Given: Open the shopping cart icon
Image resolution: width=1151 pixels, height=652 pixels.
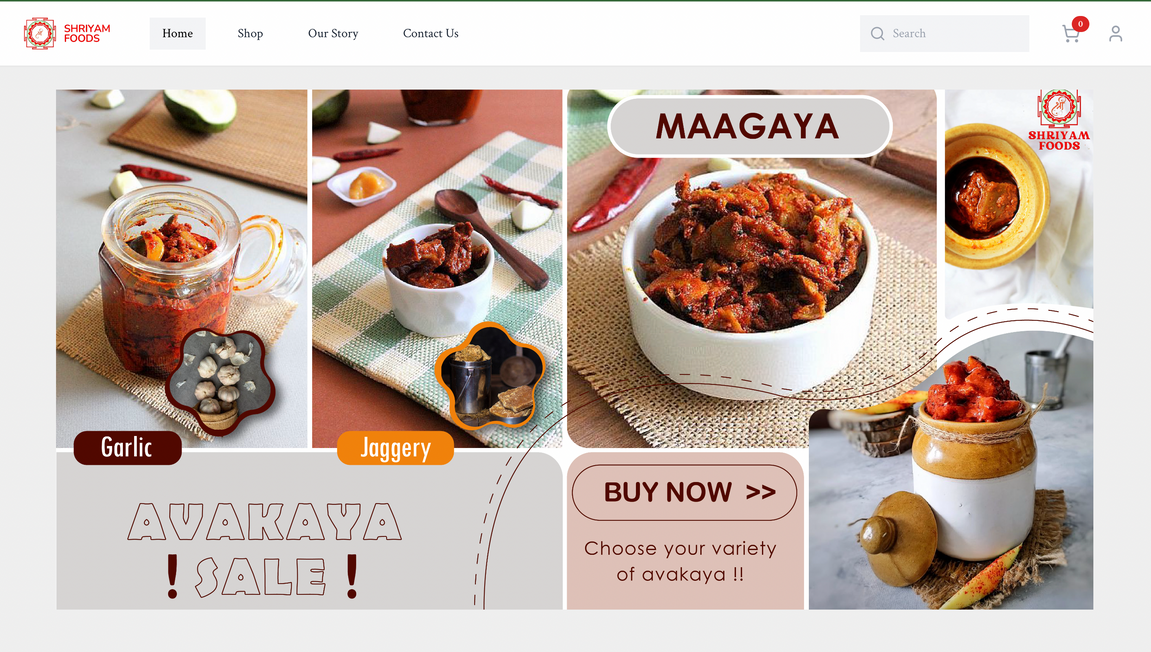Looking at the screenshot, I should (x=1070, y=34).
